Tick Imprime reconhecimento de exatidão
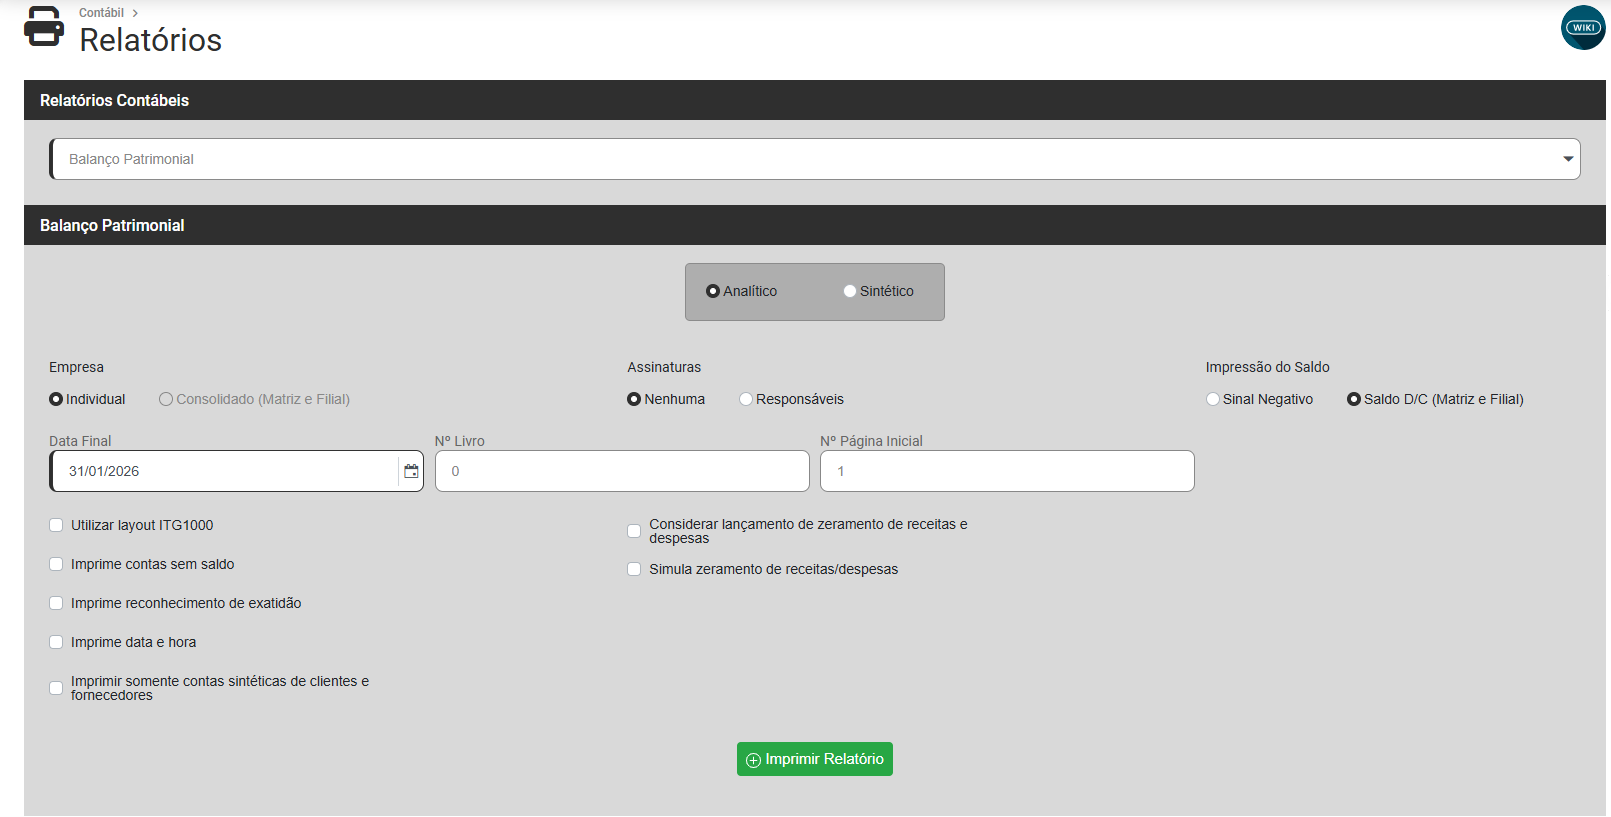 [56, 603]
